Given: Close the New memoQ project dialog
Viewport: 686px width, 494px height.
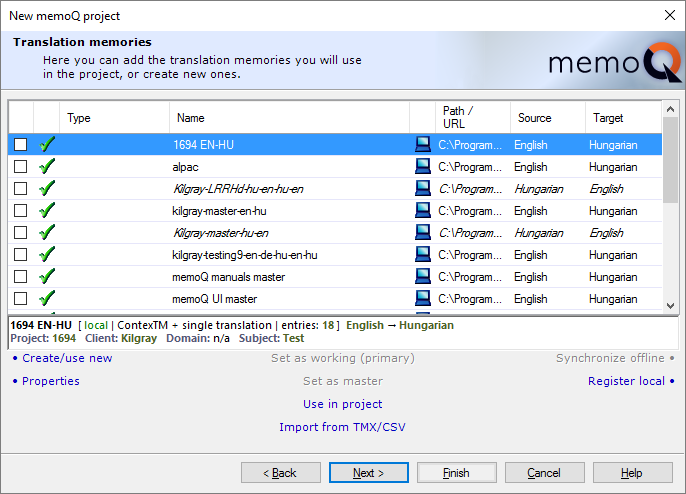Looking at the screenshot, I should tap(669, 15).
